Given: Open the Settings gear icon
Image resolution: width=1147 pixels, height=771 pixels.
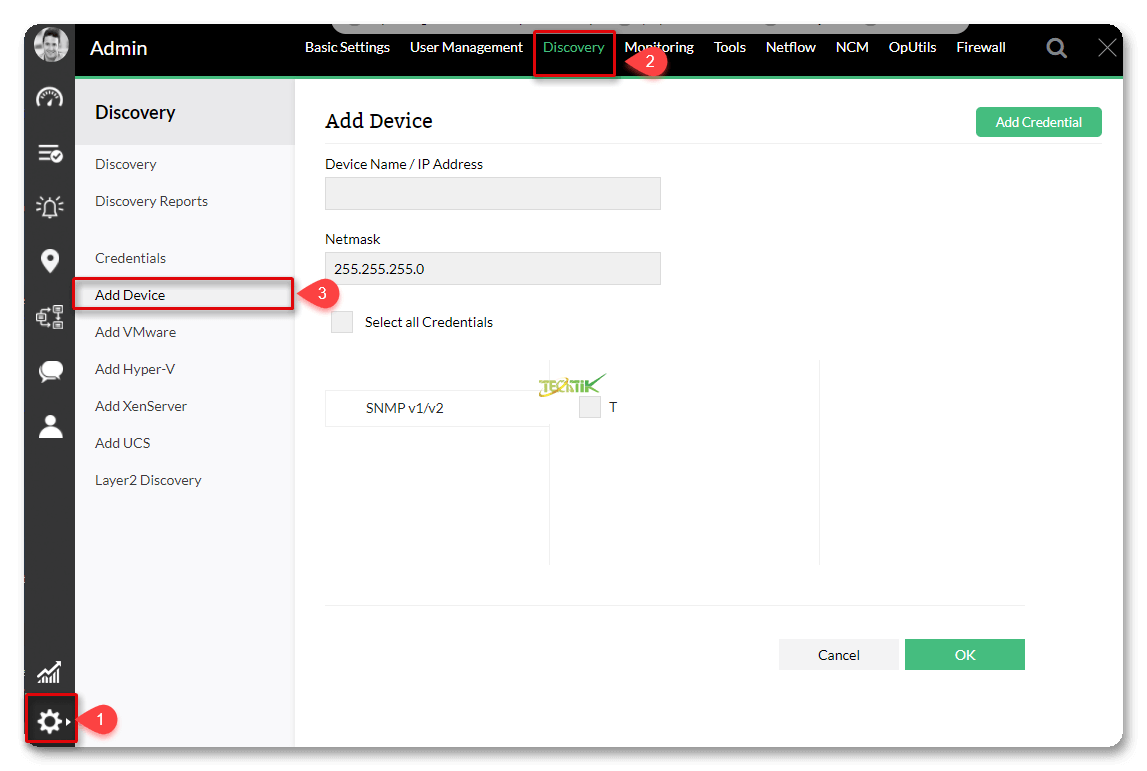Looking at the screenshot, I should (49, 720).
